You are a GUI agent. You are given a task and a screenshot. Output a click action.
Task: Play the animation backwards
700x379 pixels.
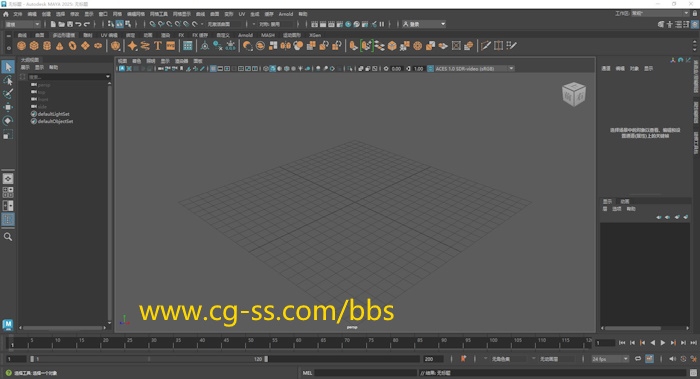click(x=653, y=343)
